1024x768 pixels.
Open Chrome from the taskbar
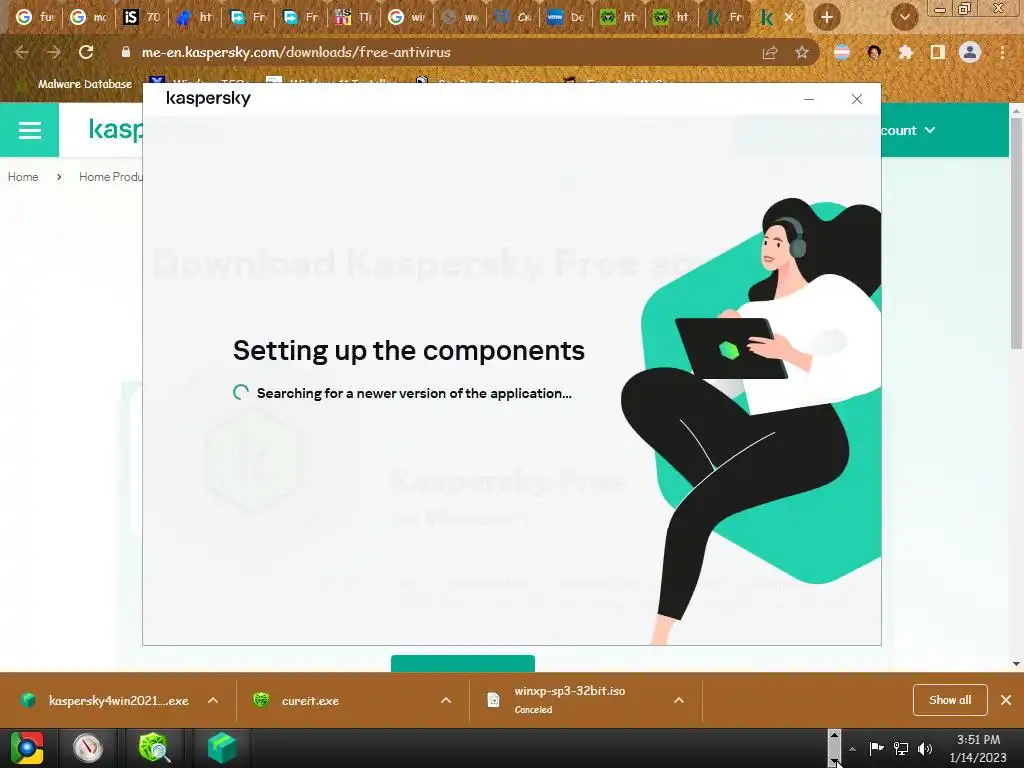tap(27, 748)
